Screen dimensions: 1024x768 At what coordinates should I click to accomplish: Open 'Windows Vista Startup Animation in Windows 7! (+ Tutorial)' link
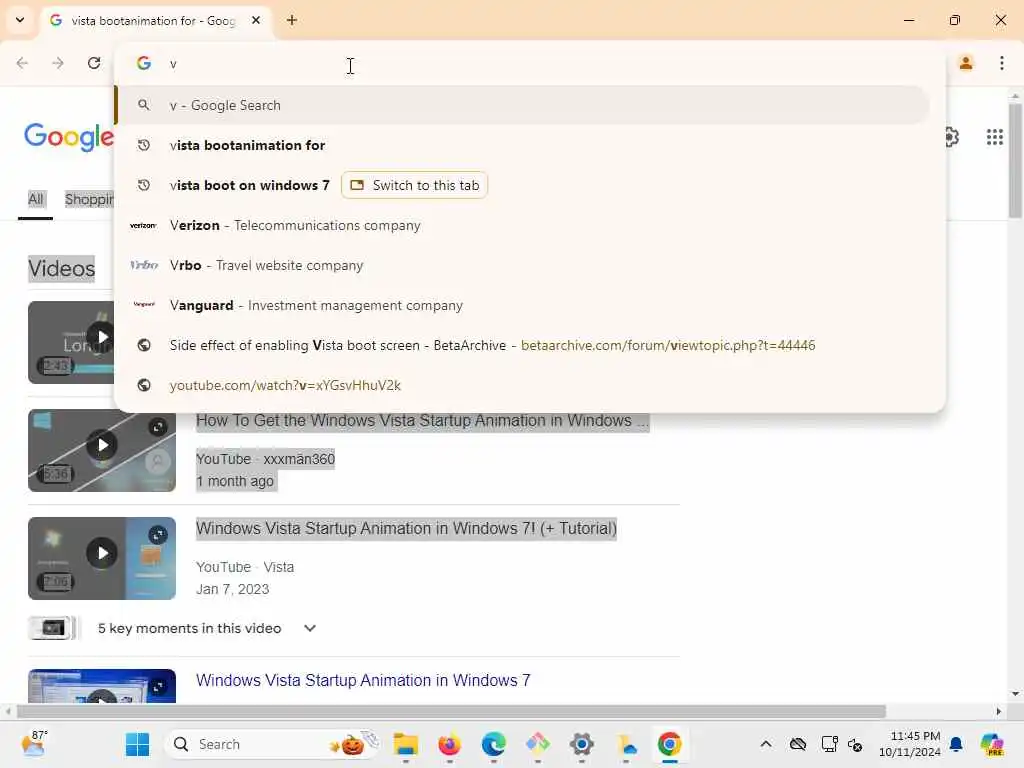(406, 528)
